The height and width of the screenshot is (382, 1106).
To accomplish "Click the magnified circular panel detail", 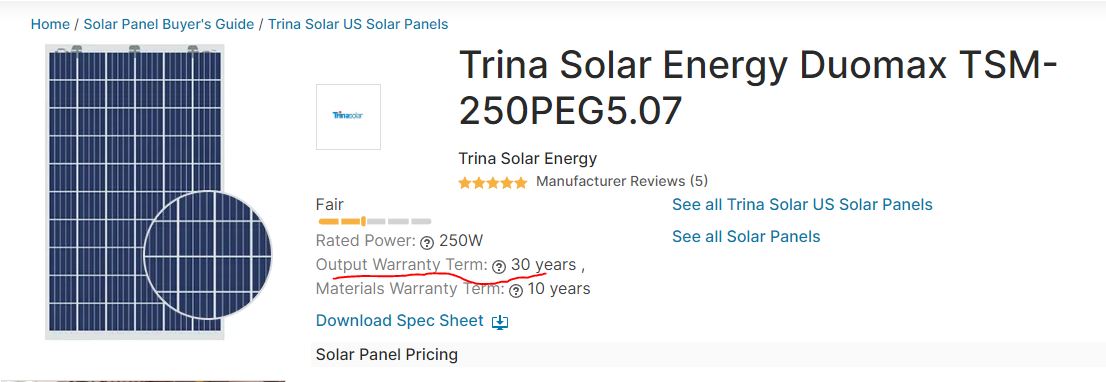I will coord(207,254).
